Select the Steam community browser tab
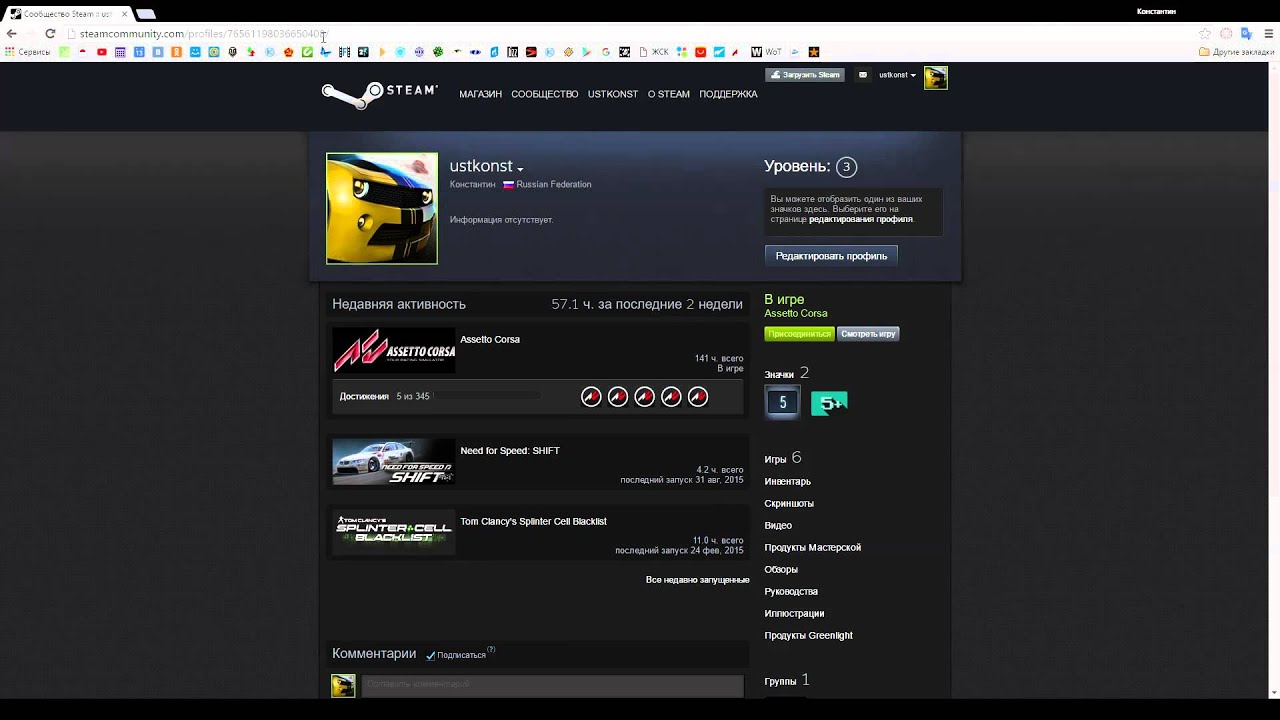Screen dimensions: 1280x720 (68, 13)
